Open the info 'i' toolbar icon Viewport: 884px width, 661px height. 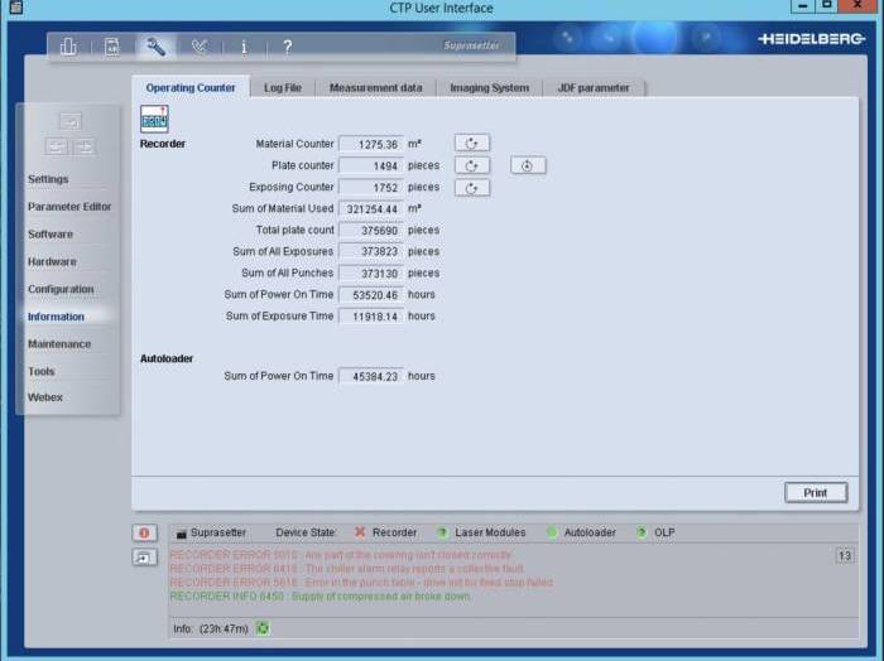tap(244, 46)
